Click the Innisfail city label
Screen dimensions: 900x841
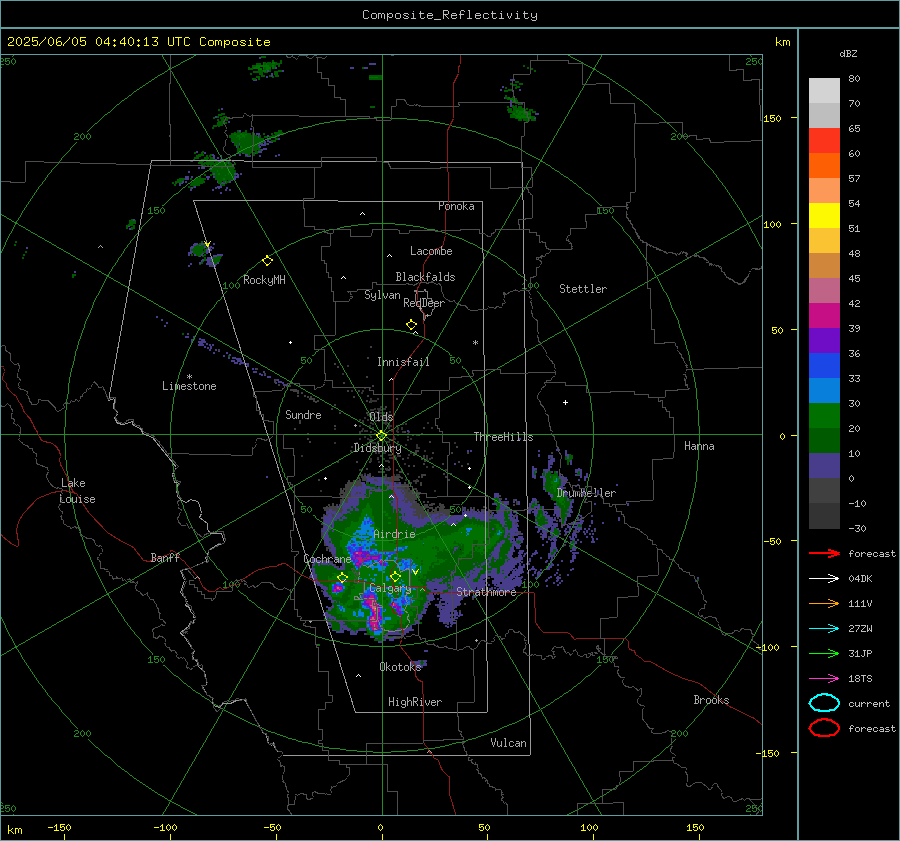[403, 362]
